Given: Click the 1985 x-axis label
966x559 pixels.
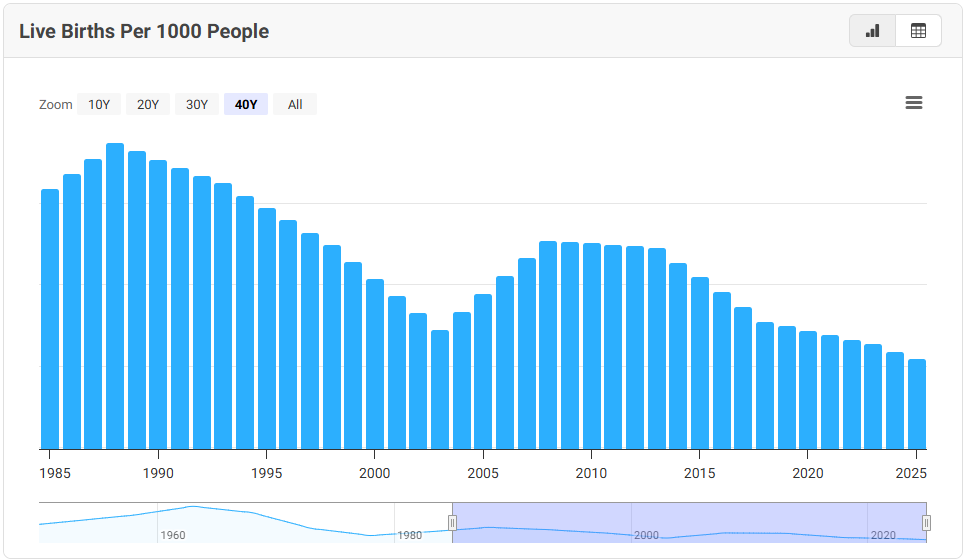Looking at the screenshot, I should [55, 473].
